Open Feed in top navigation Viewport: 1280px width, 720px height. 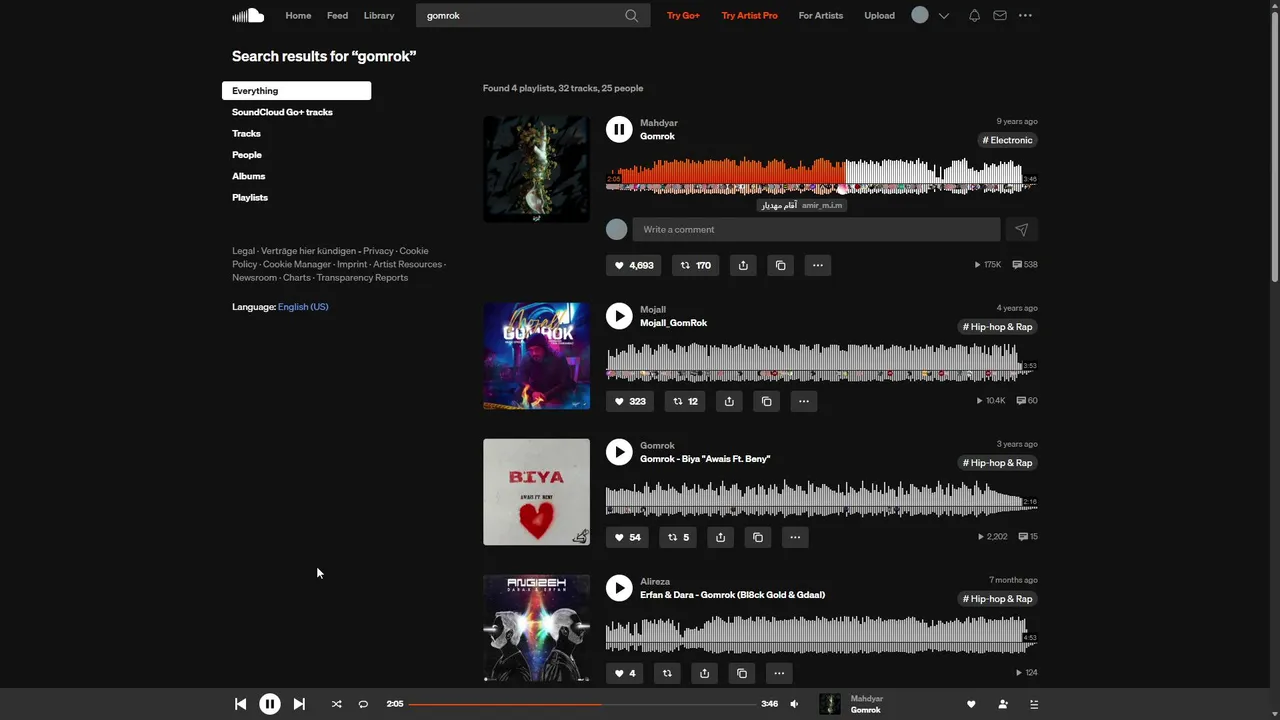[x=337, y=15]
